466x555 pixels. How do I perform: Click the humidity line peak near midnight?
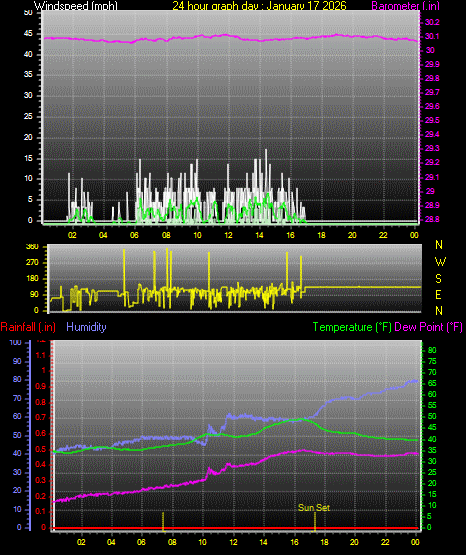[413, 381]
